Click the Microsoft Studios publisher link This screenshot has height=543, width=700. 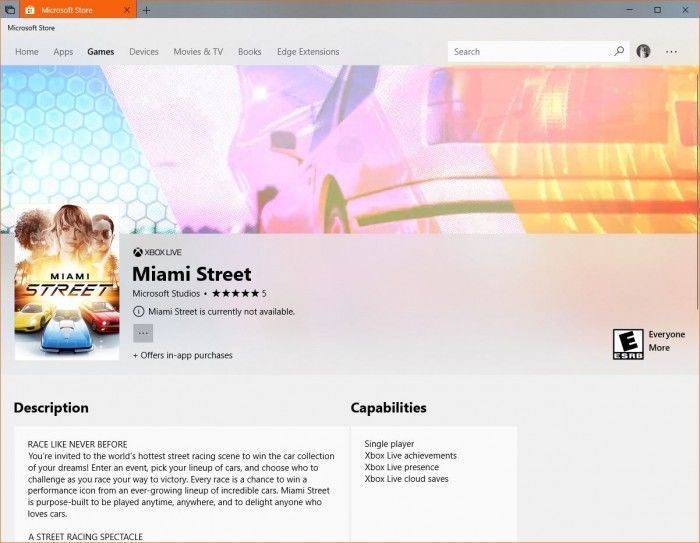(x=166, y=294)
